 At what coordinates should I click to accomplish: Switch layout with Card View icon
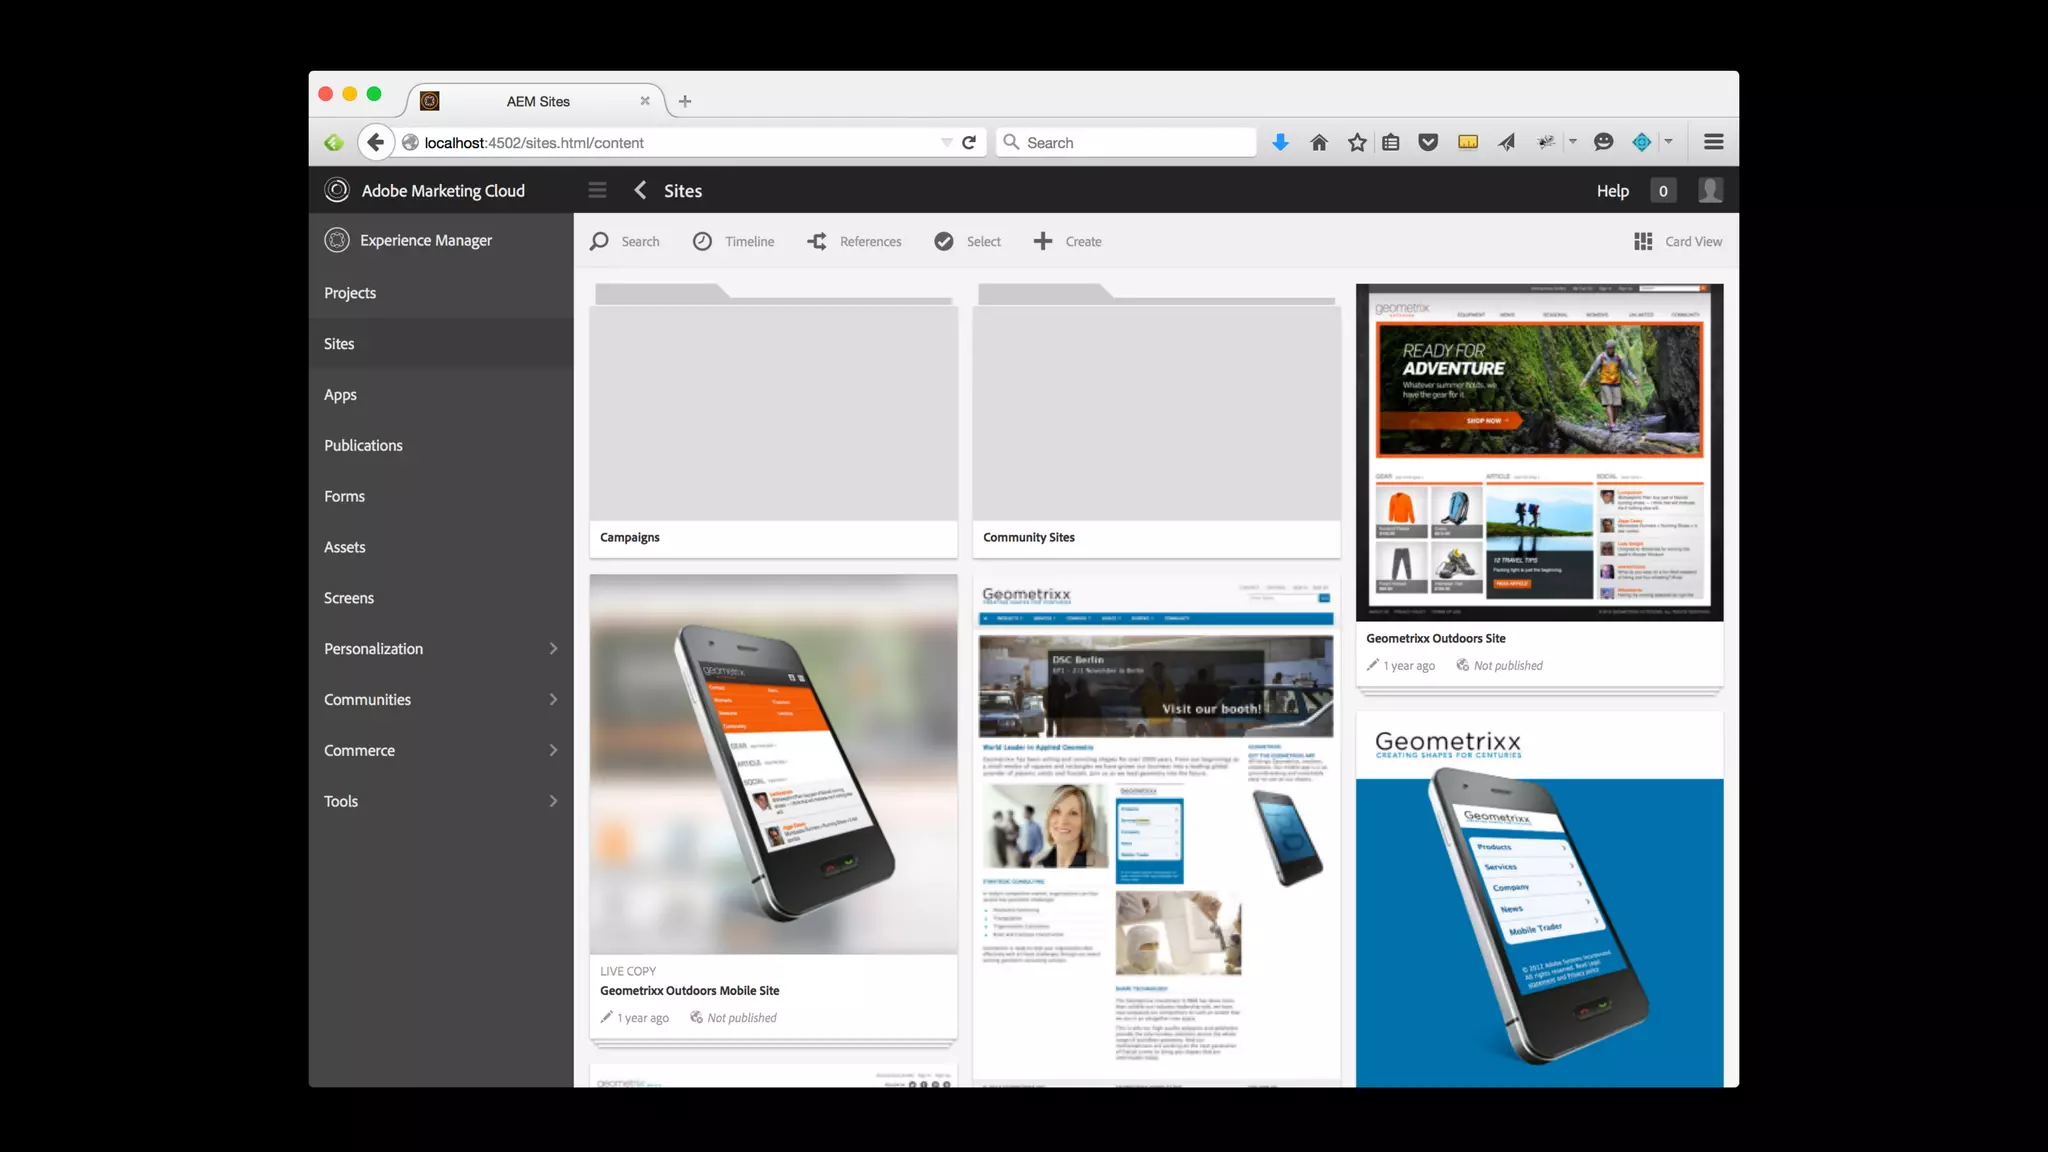(1643, 241)
